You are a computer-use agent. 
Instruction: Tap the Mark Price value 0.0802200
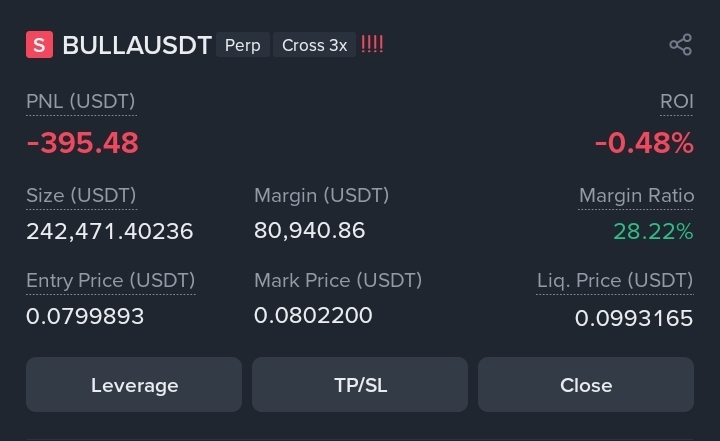[x=313, y=316]
